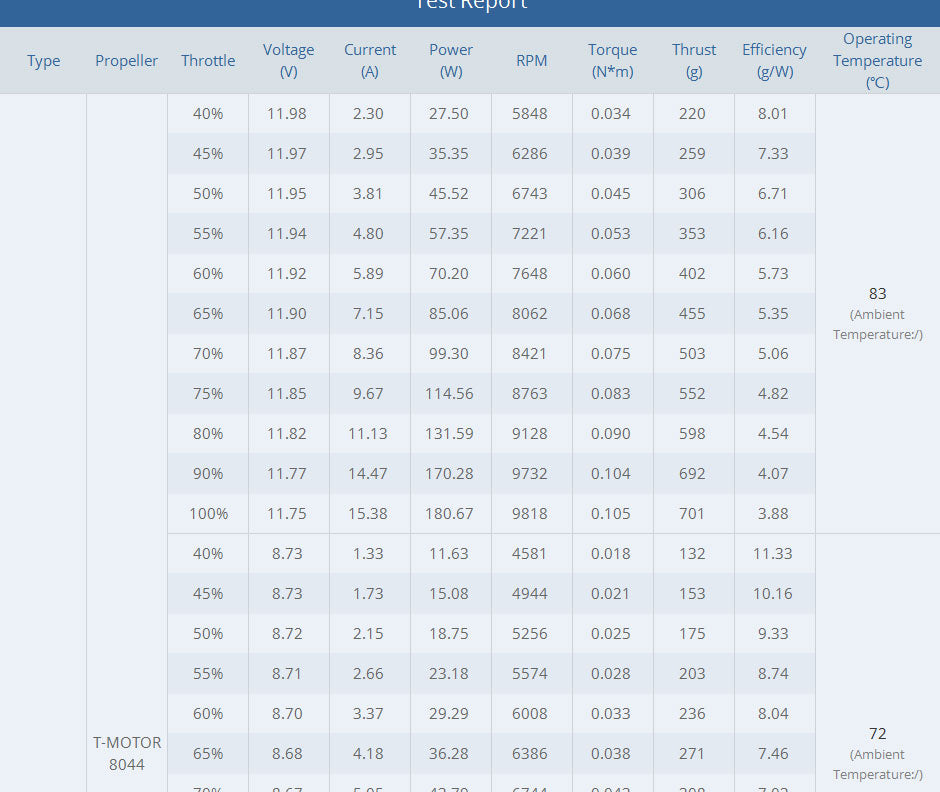The height and width of the screenshot is (792, 940).
Task: Click the Torque (N*m) column header
Action: tap(612, 61)
